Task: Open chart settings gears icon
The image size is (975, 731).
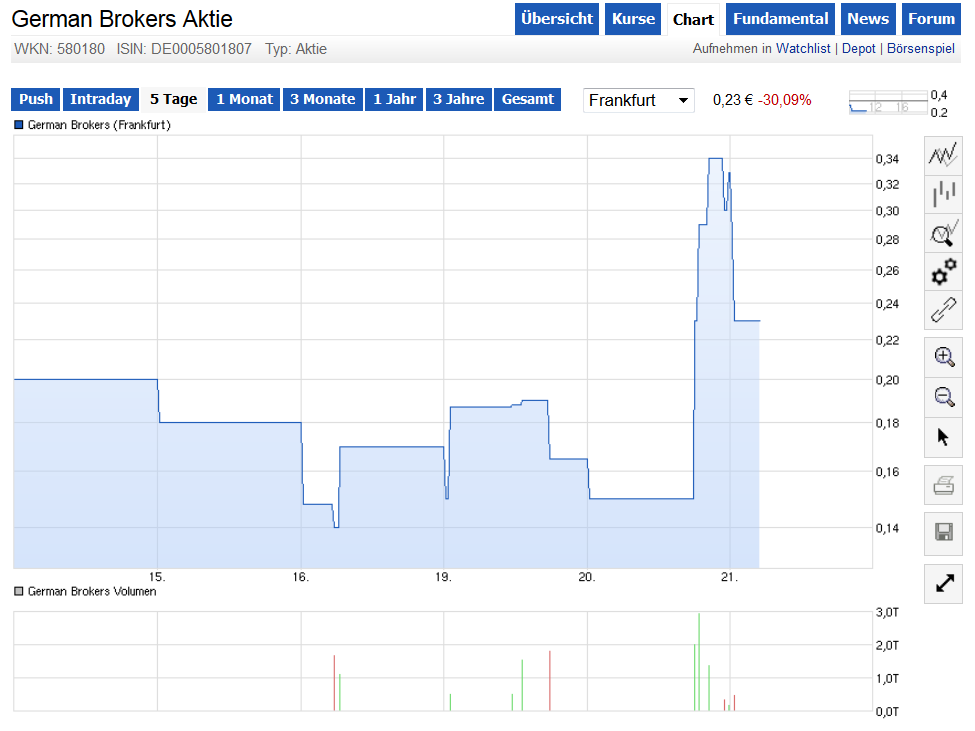Action: [x=943, y=272]
